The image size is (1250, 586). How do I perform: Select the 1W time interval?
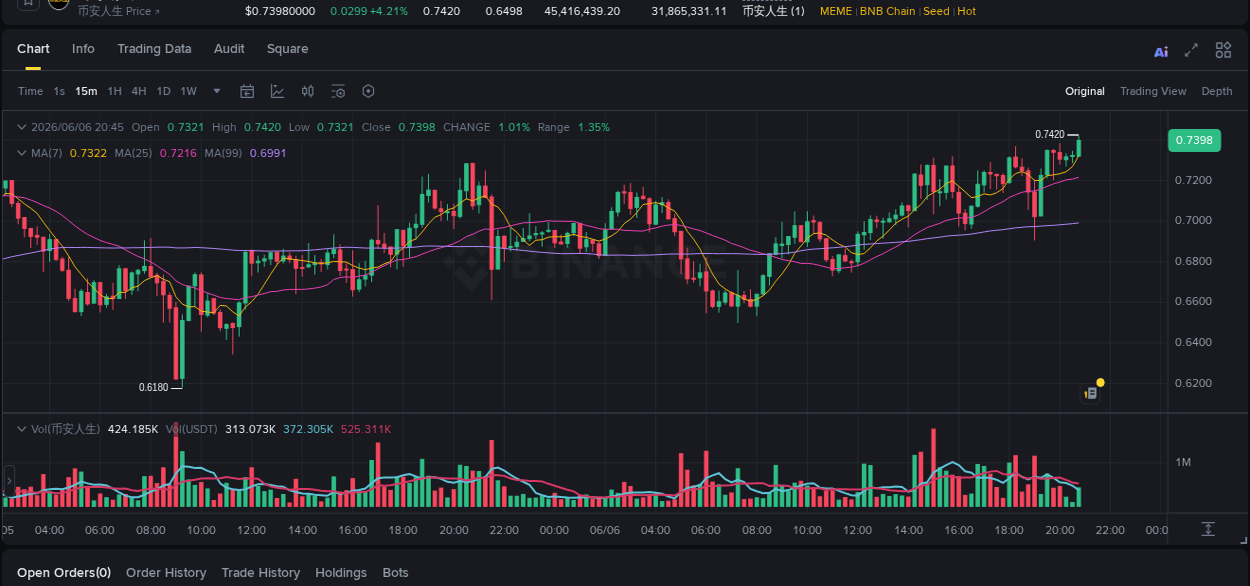tap(188, 91)
